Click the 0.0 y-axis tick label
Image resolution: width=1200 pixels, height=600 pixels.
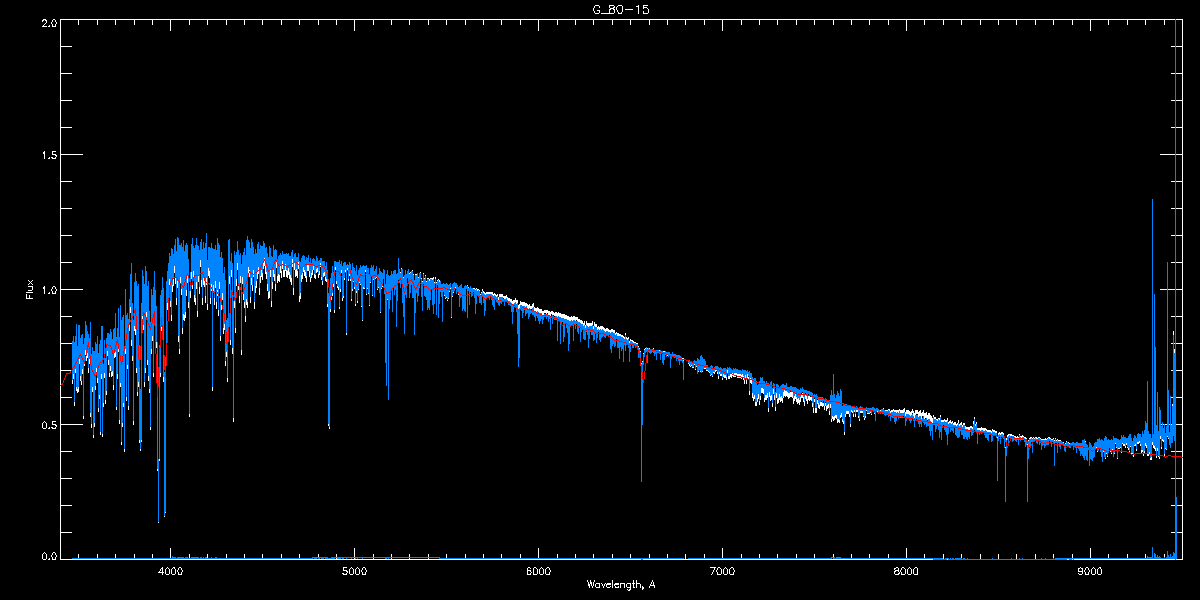point(46,555)
